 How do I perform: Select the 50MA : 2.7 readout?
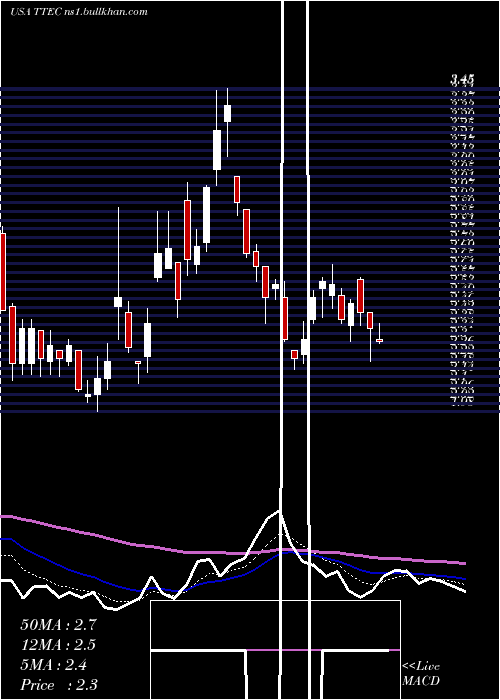pyautogui.click(x=58, y=625)
